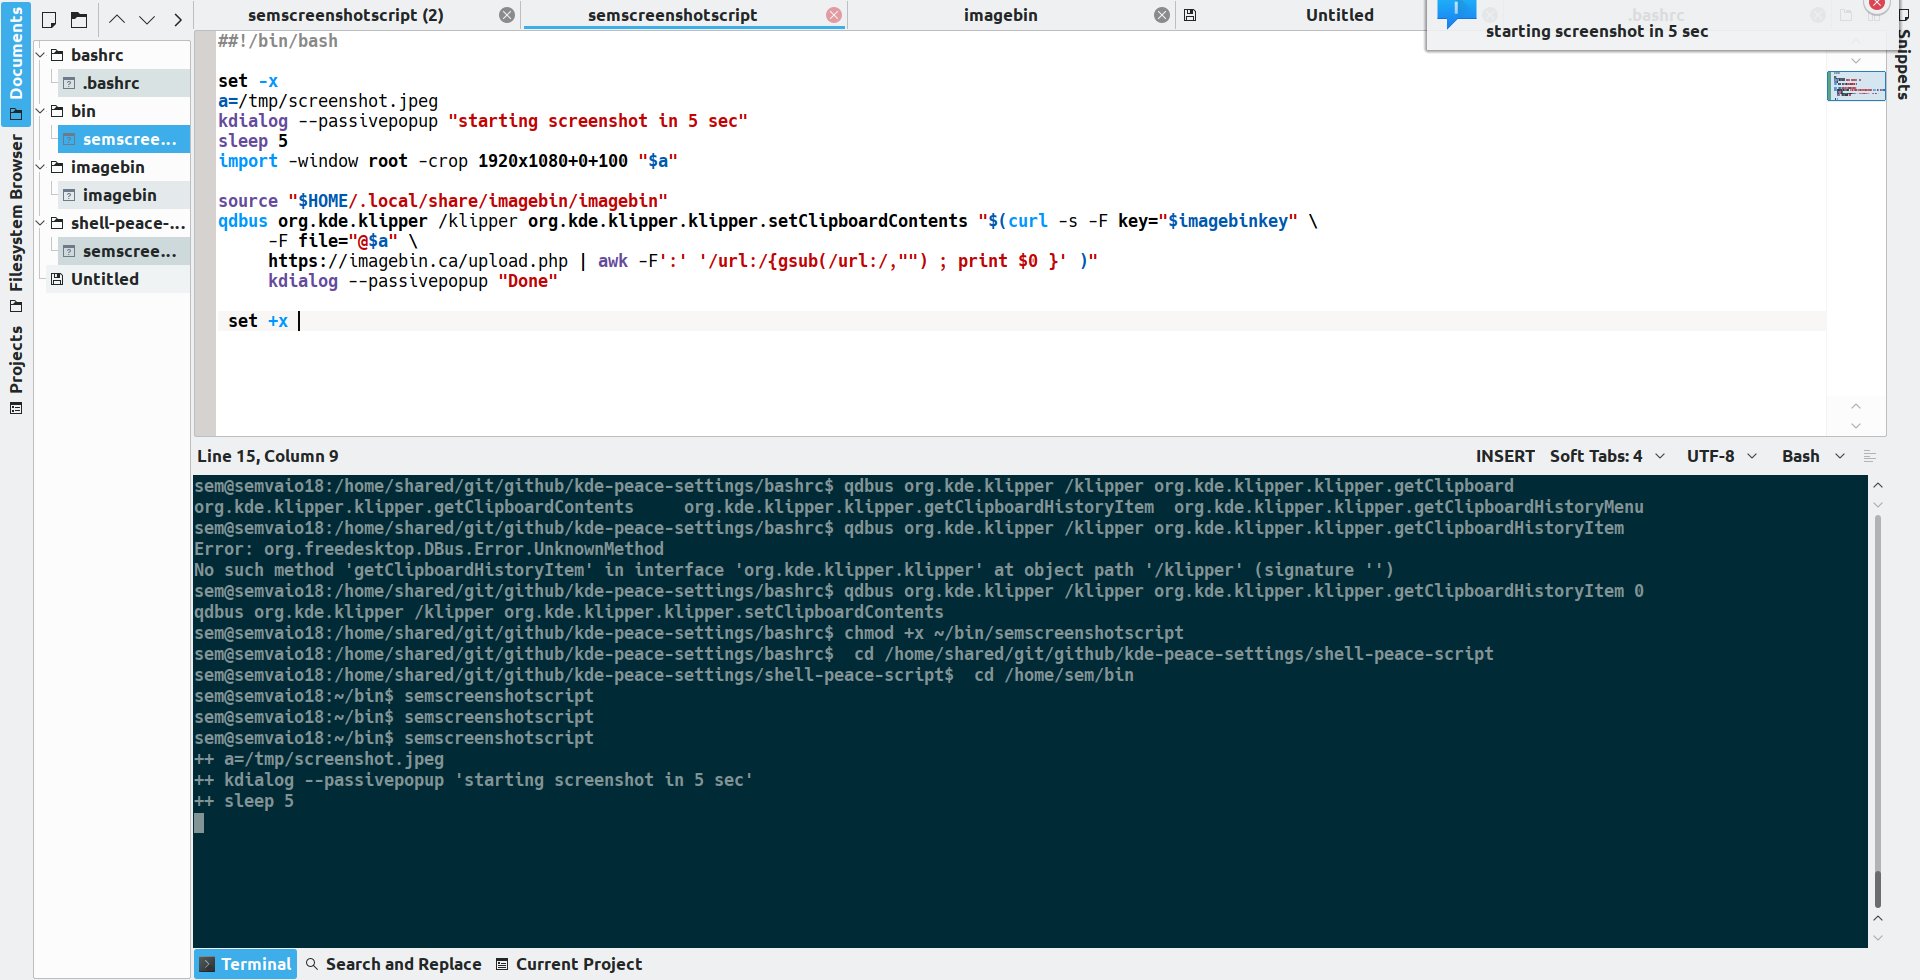Image resolution: width=1920 pixels, height=980 pixels.
Task: Click 'a=/tmp/screenshot.jpeg' line in editor
Action: point(328,101)
